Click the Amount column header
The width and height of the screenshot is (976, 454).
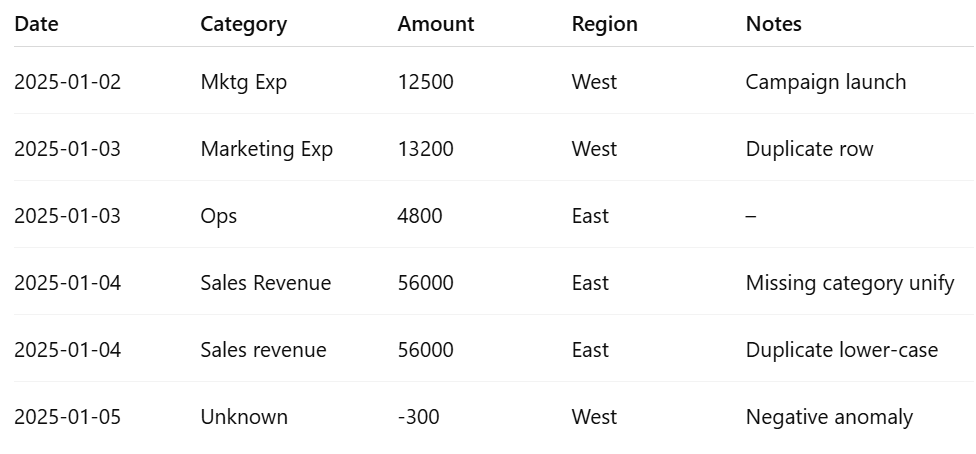click(x=436, y=24)
